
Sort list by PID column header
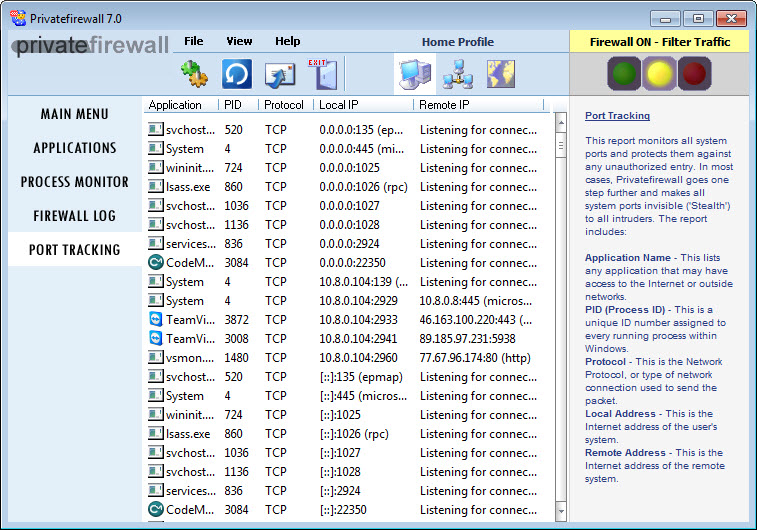point(233,104)
